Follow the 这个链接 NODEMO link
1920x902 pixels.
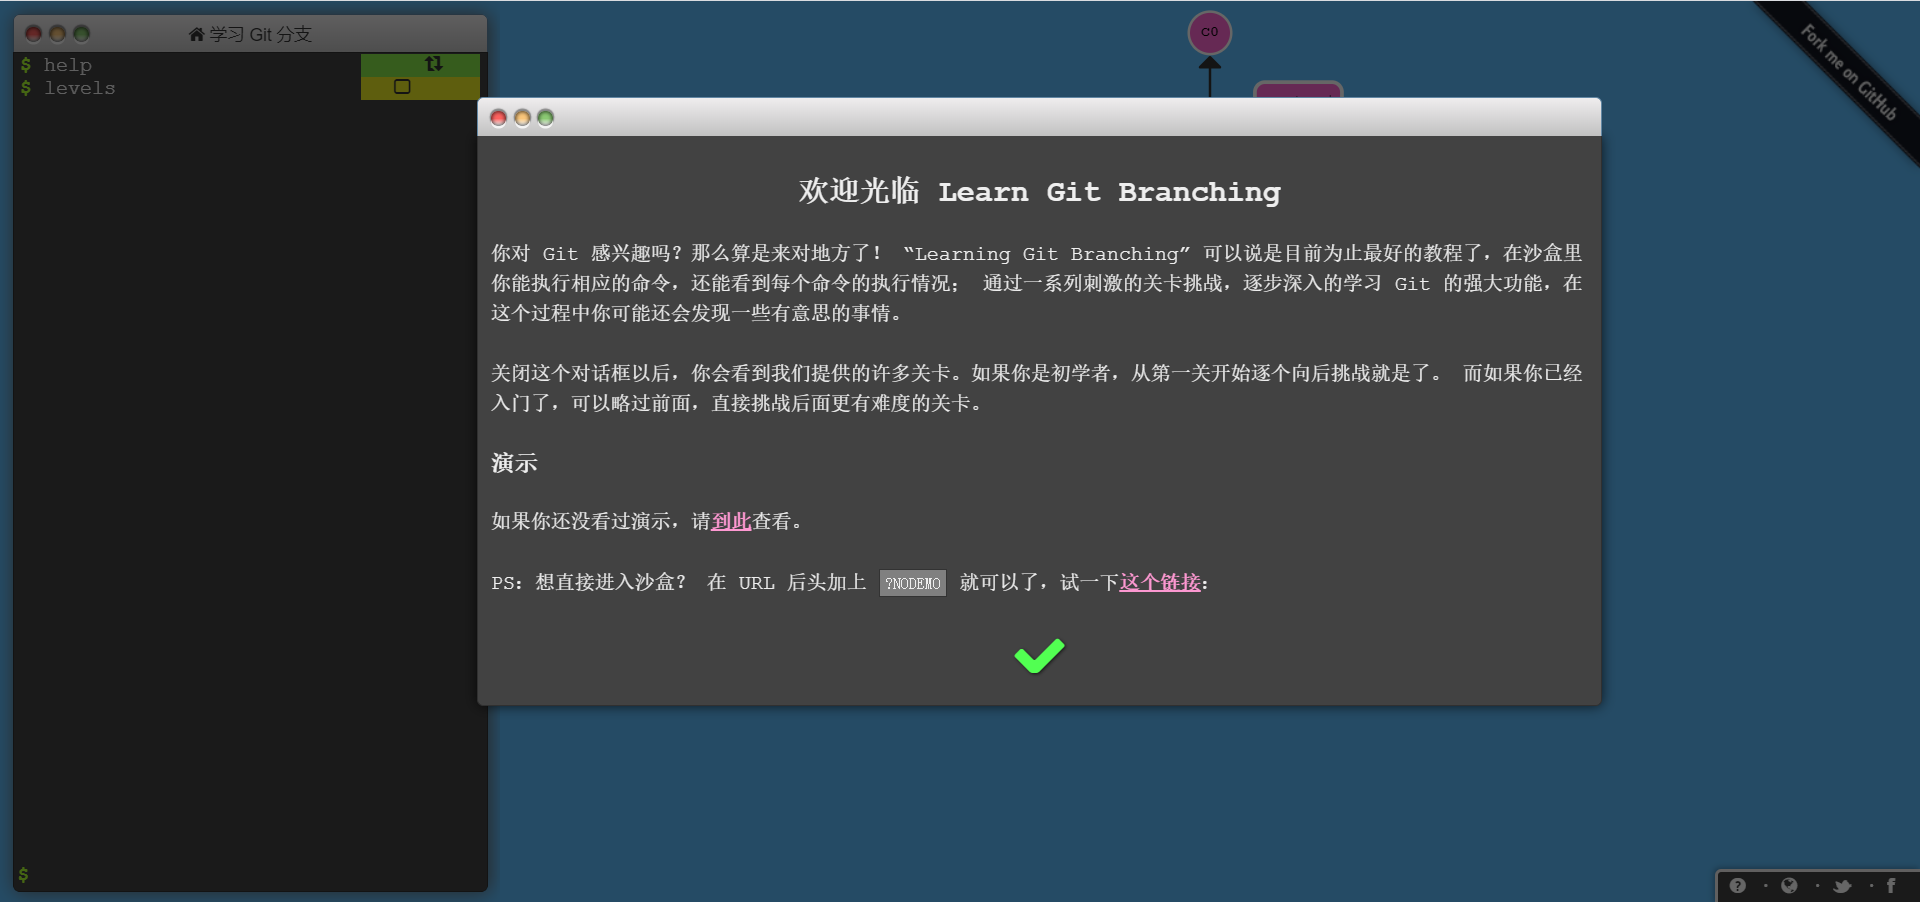1160,582
